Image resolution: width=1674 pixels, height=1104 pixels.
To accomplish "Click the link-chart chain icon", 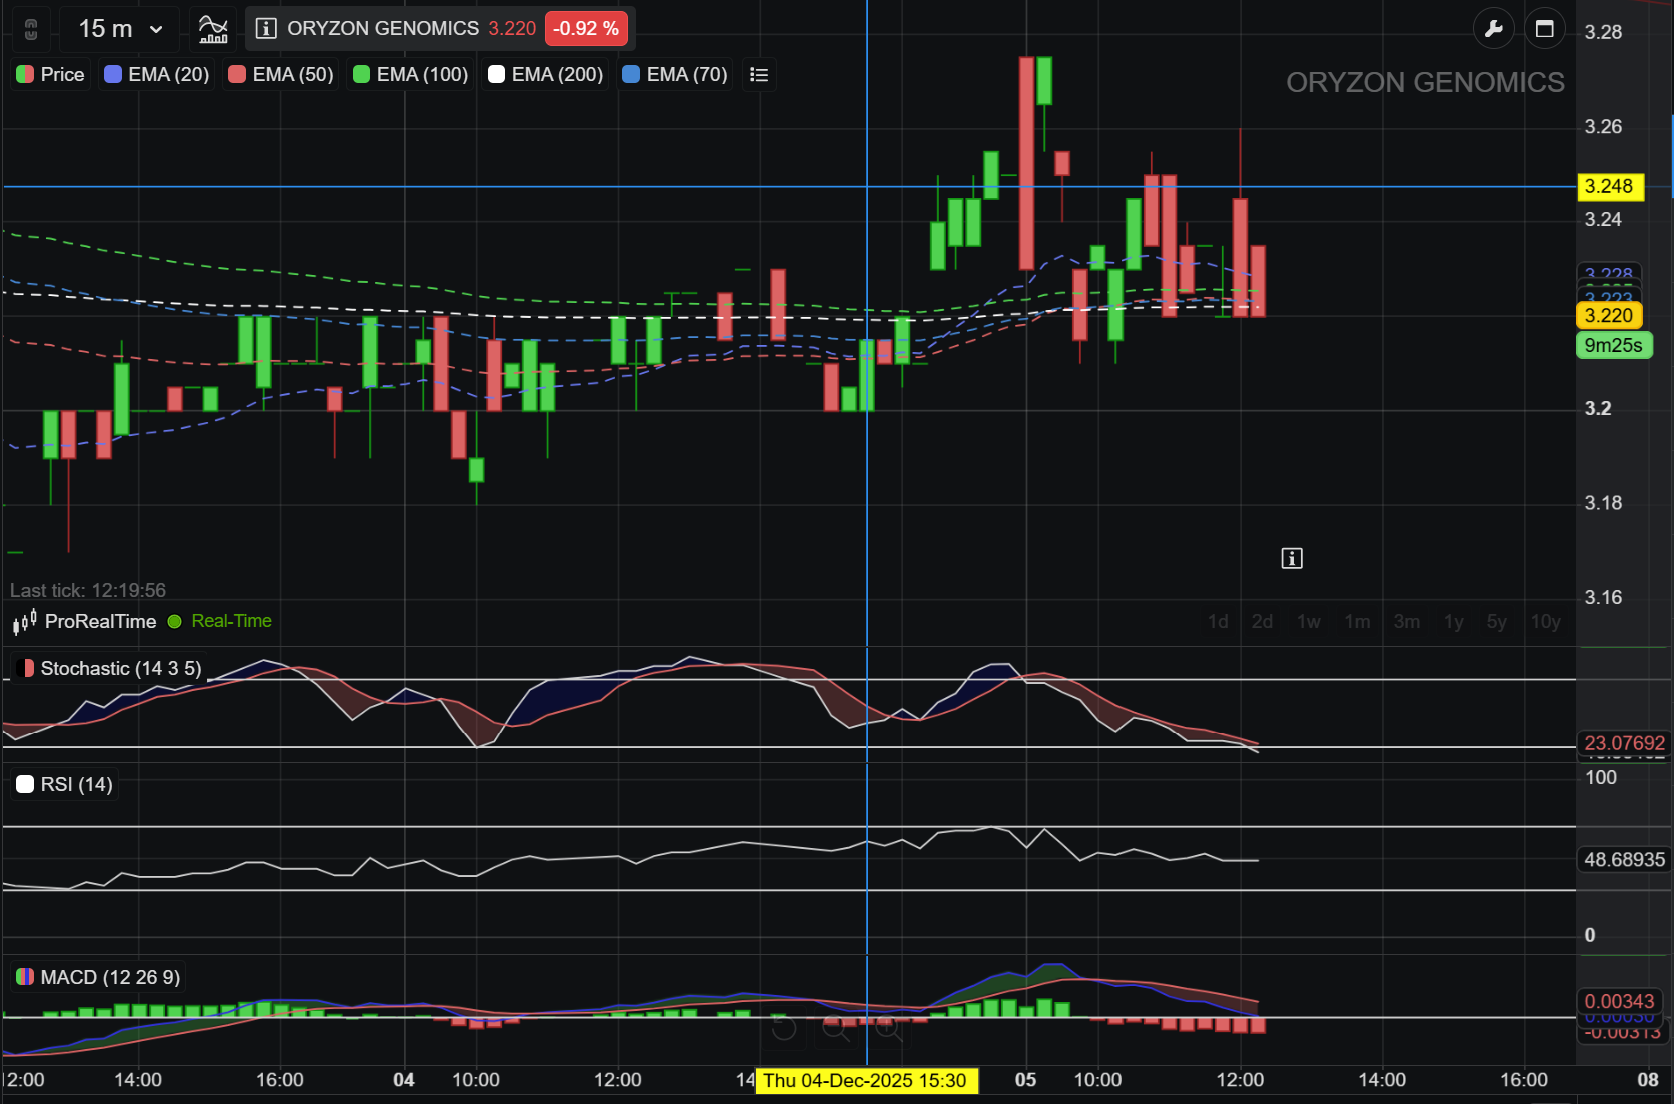I will pyautogui.click(x=31, y=29).
